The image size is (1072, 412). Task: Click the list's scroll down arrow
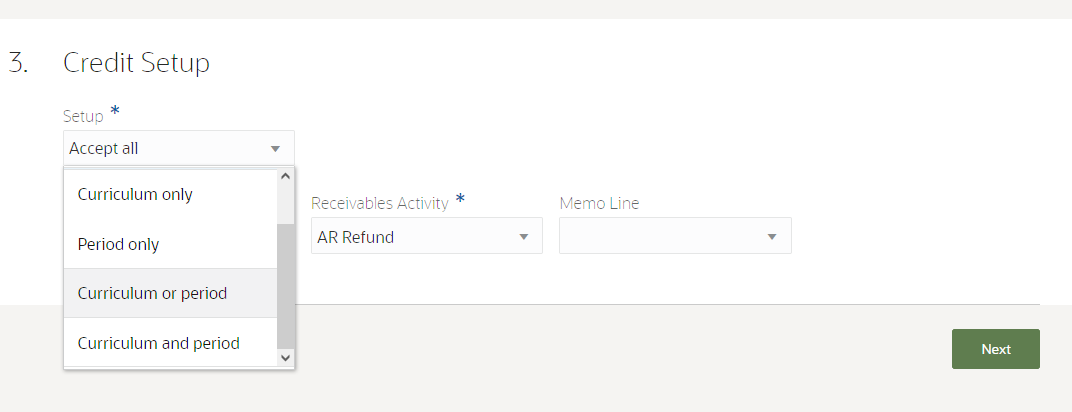(x=285, y=357)
